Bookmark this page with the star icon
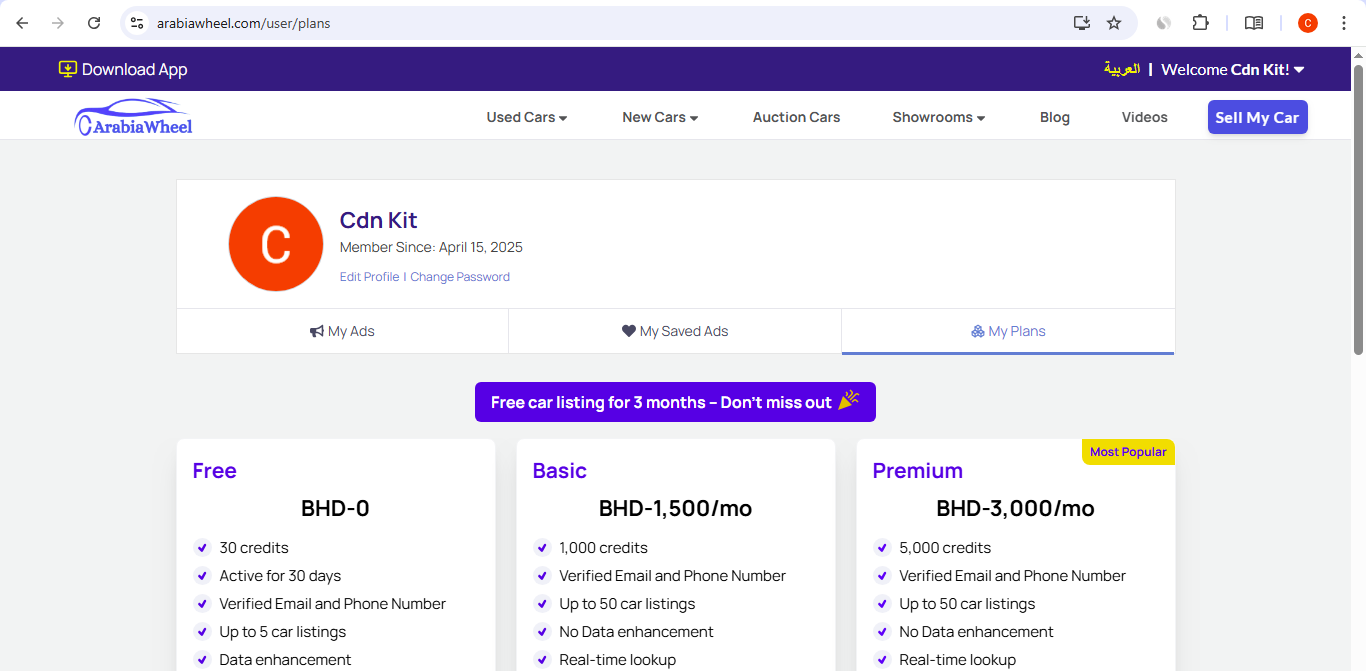 [x=1113, y=23]
